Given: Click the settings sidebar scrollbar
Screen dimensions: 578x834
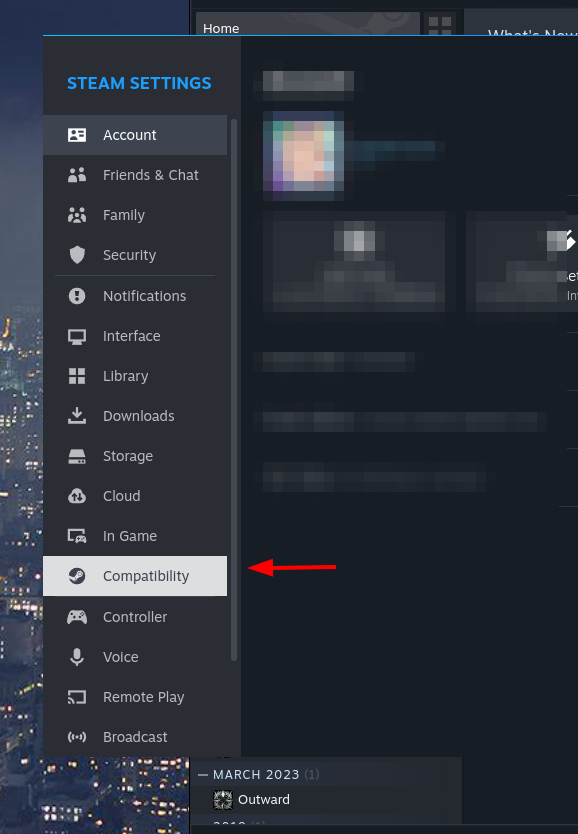Looking at the screenshot, I should (x=234, y=390).
